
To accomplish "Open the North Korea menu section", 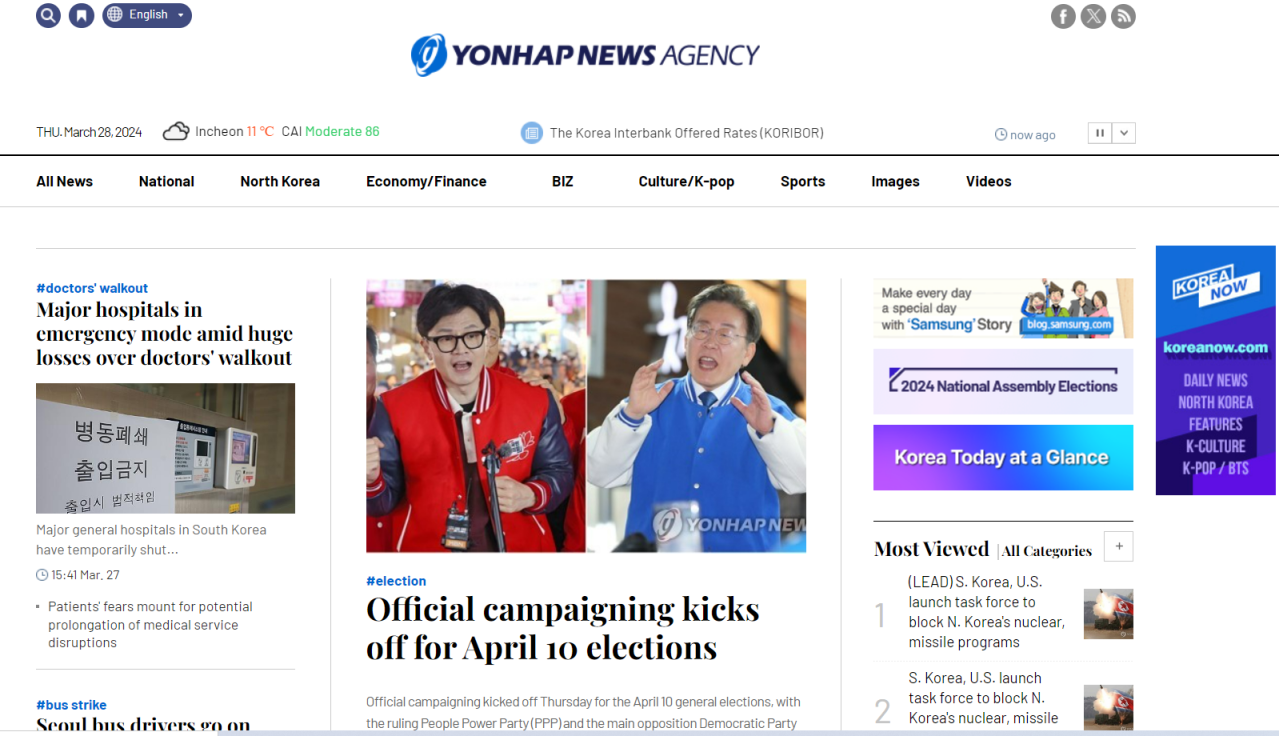I will pos(280,181).
